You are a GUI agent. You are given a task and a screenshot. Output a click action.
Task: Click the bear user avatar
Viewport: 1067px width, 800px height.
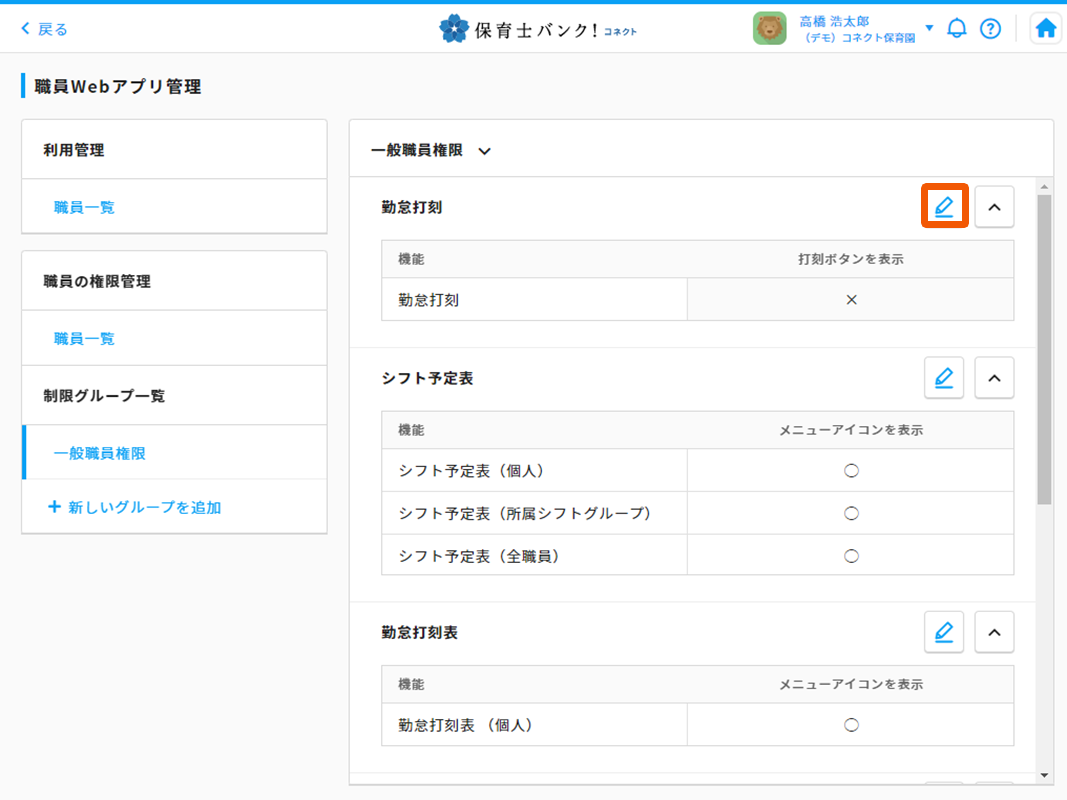click(770, 28)
